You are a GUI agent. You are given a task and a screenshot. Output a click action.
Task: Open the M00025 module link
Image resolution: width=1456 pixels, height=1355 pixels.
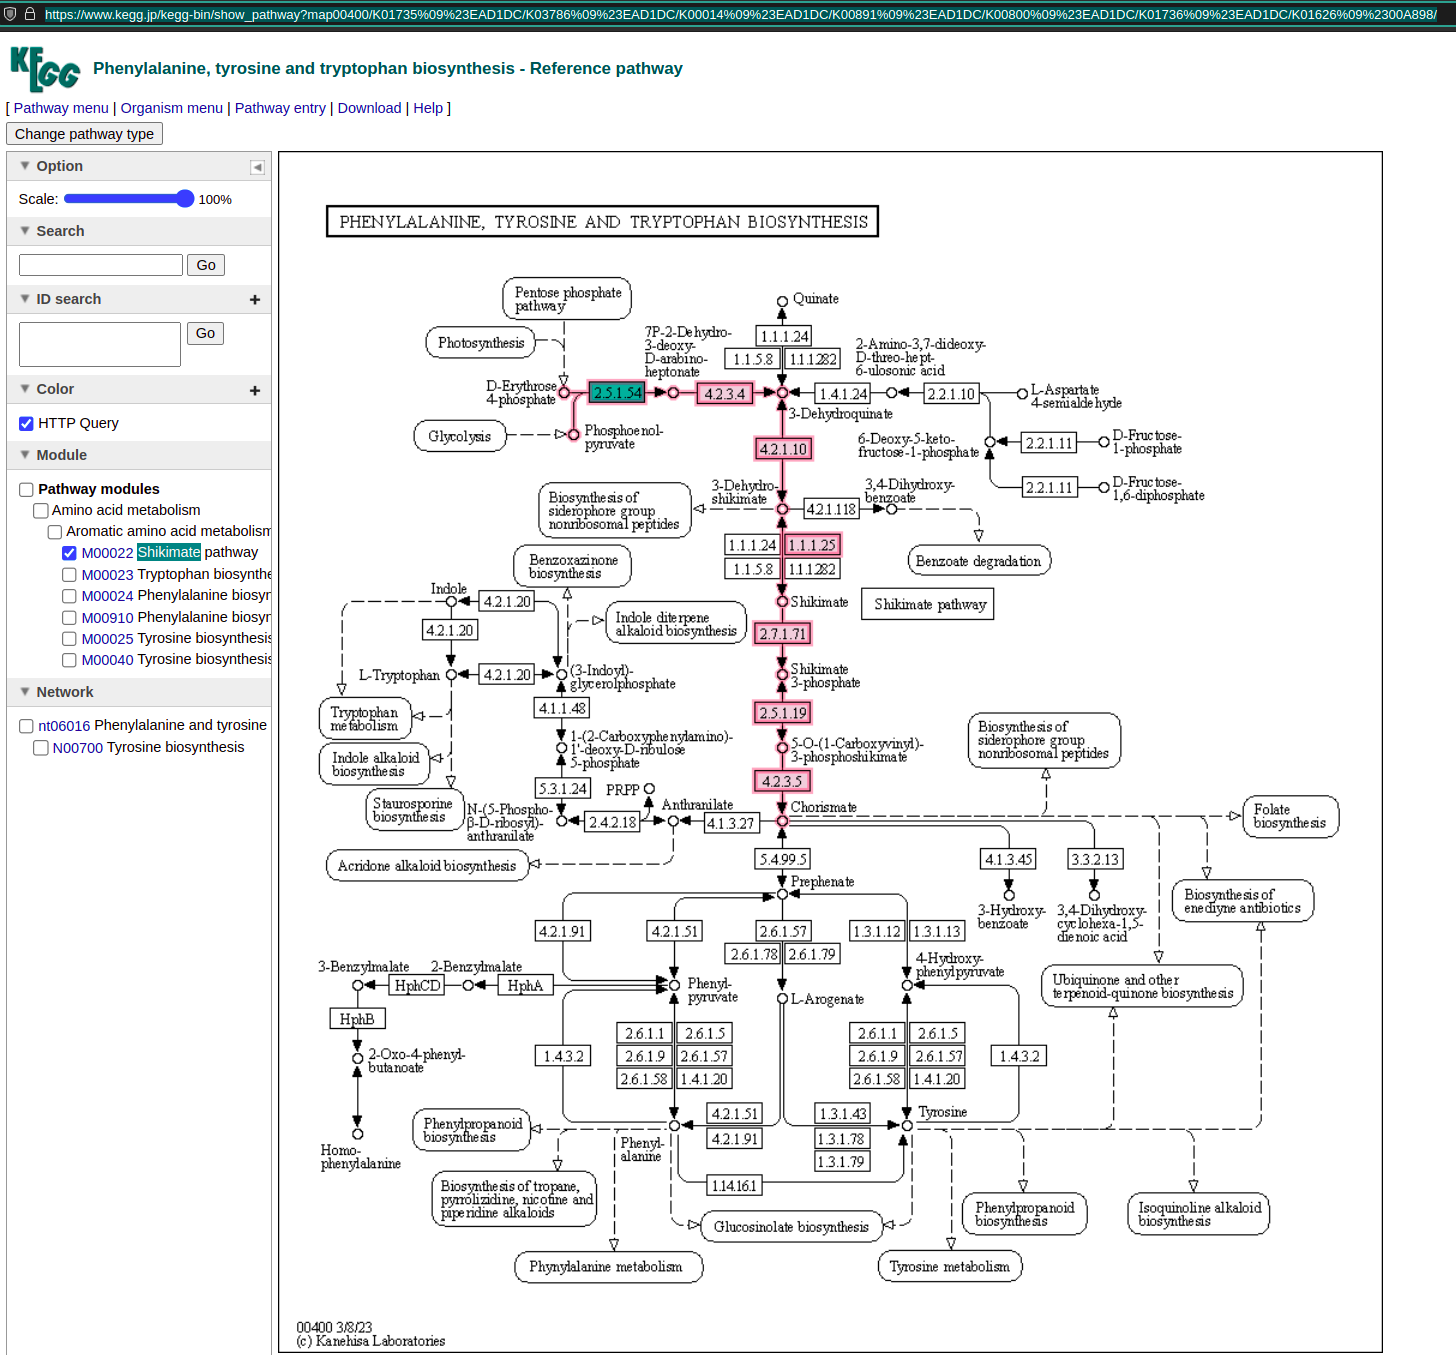[107, 639]
